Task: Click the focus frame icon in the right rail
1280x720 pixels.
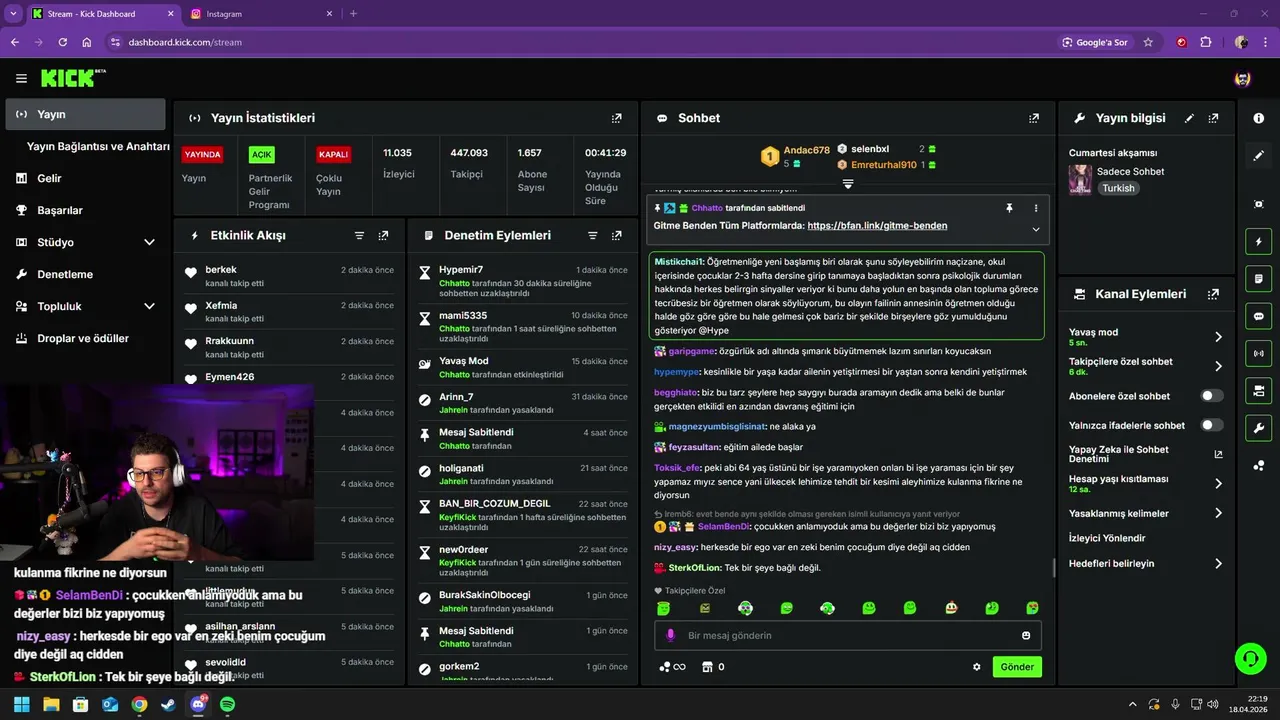Action: click(1258, 204)
